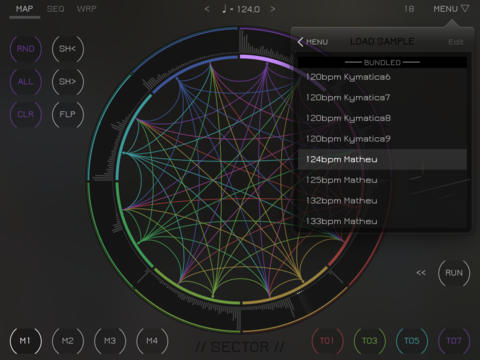Viewport: 480px width, 360px height.
Task: Decrease tempo with left arrow
Action: [207, 9]
